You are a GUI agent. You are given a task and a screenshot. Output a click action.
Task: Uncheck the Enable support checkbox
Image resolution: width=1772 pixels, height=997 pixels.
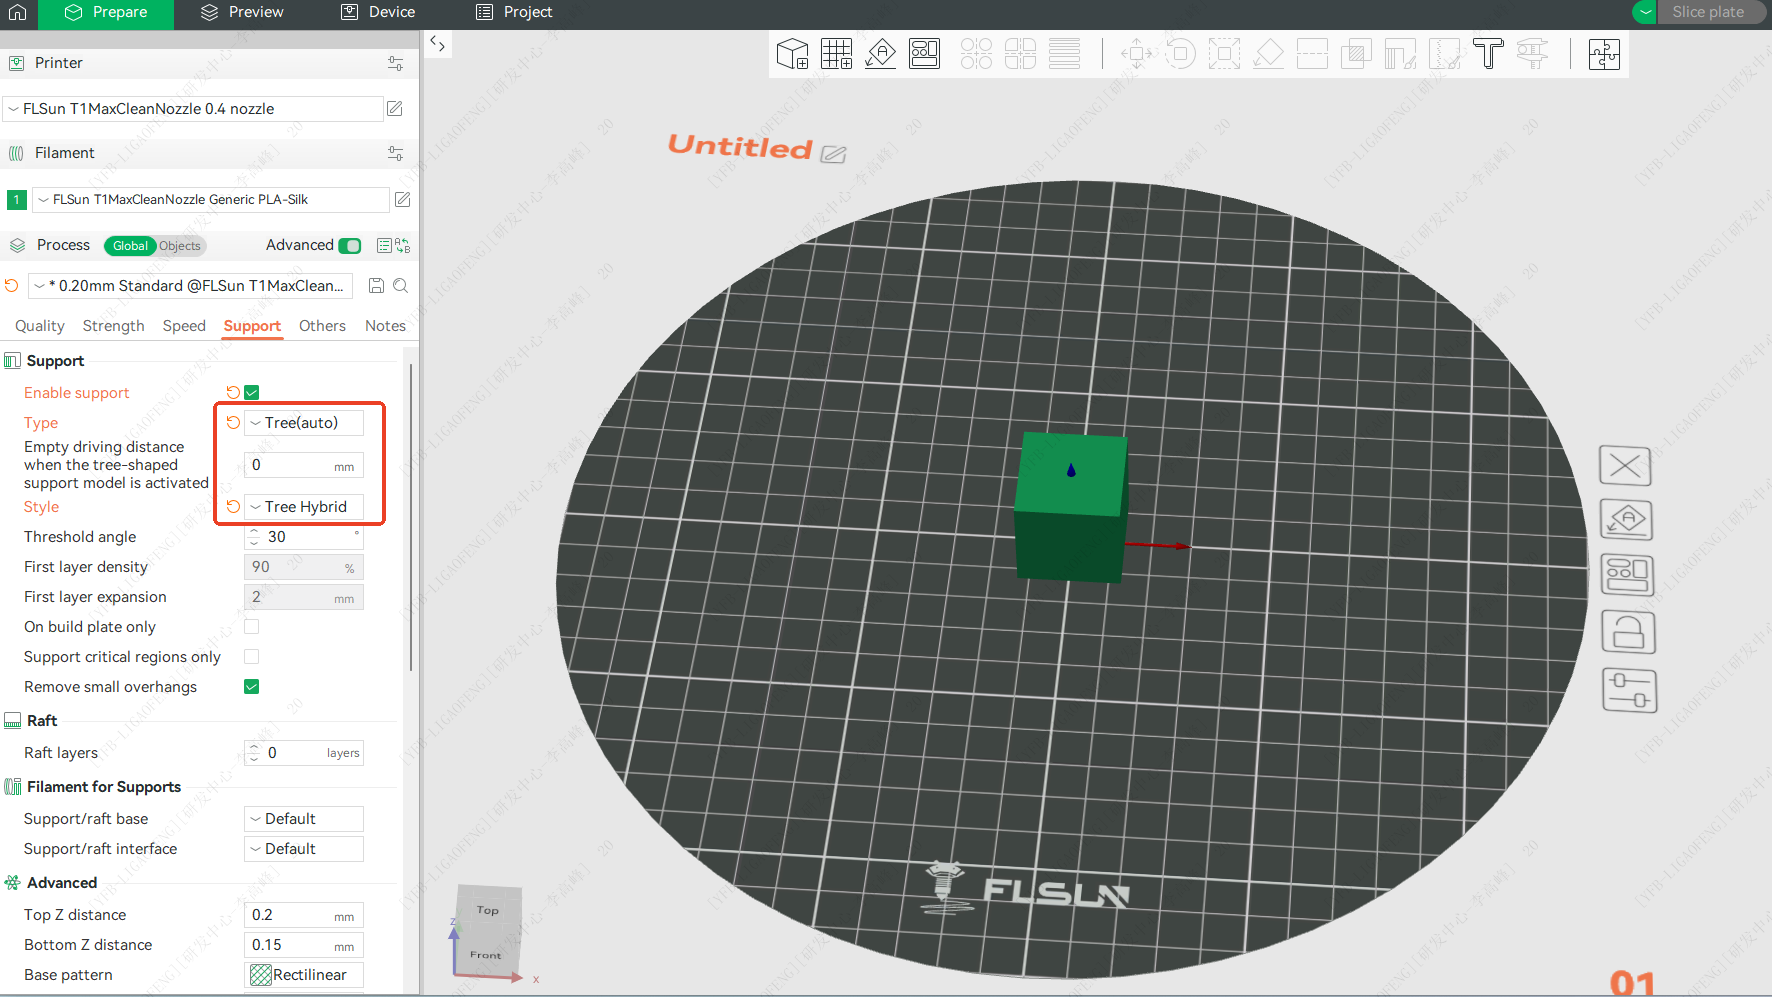pyautogui.click(x=252, y=393)
